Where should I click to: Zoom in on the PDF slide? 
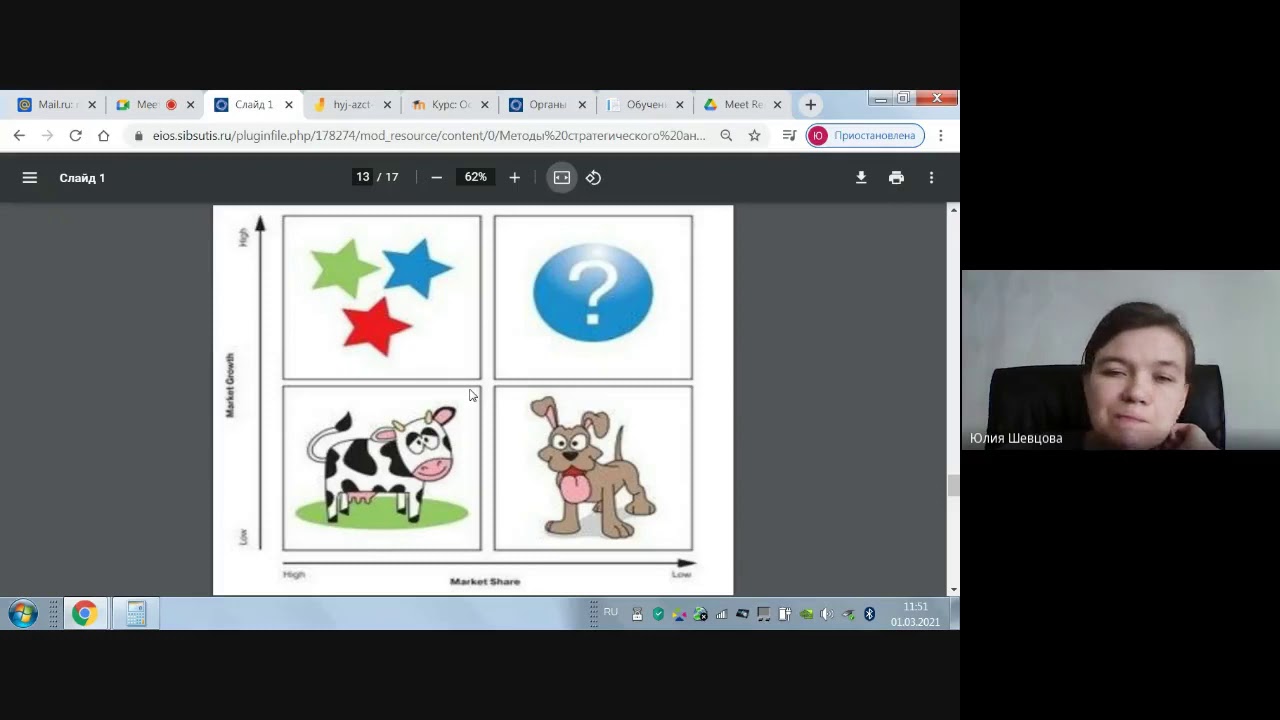coord(514,177)
